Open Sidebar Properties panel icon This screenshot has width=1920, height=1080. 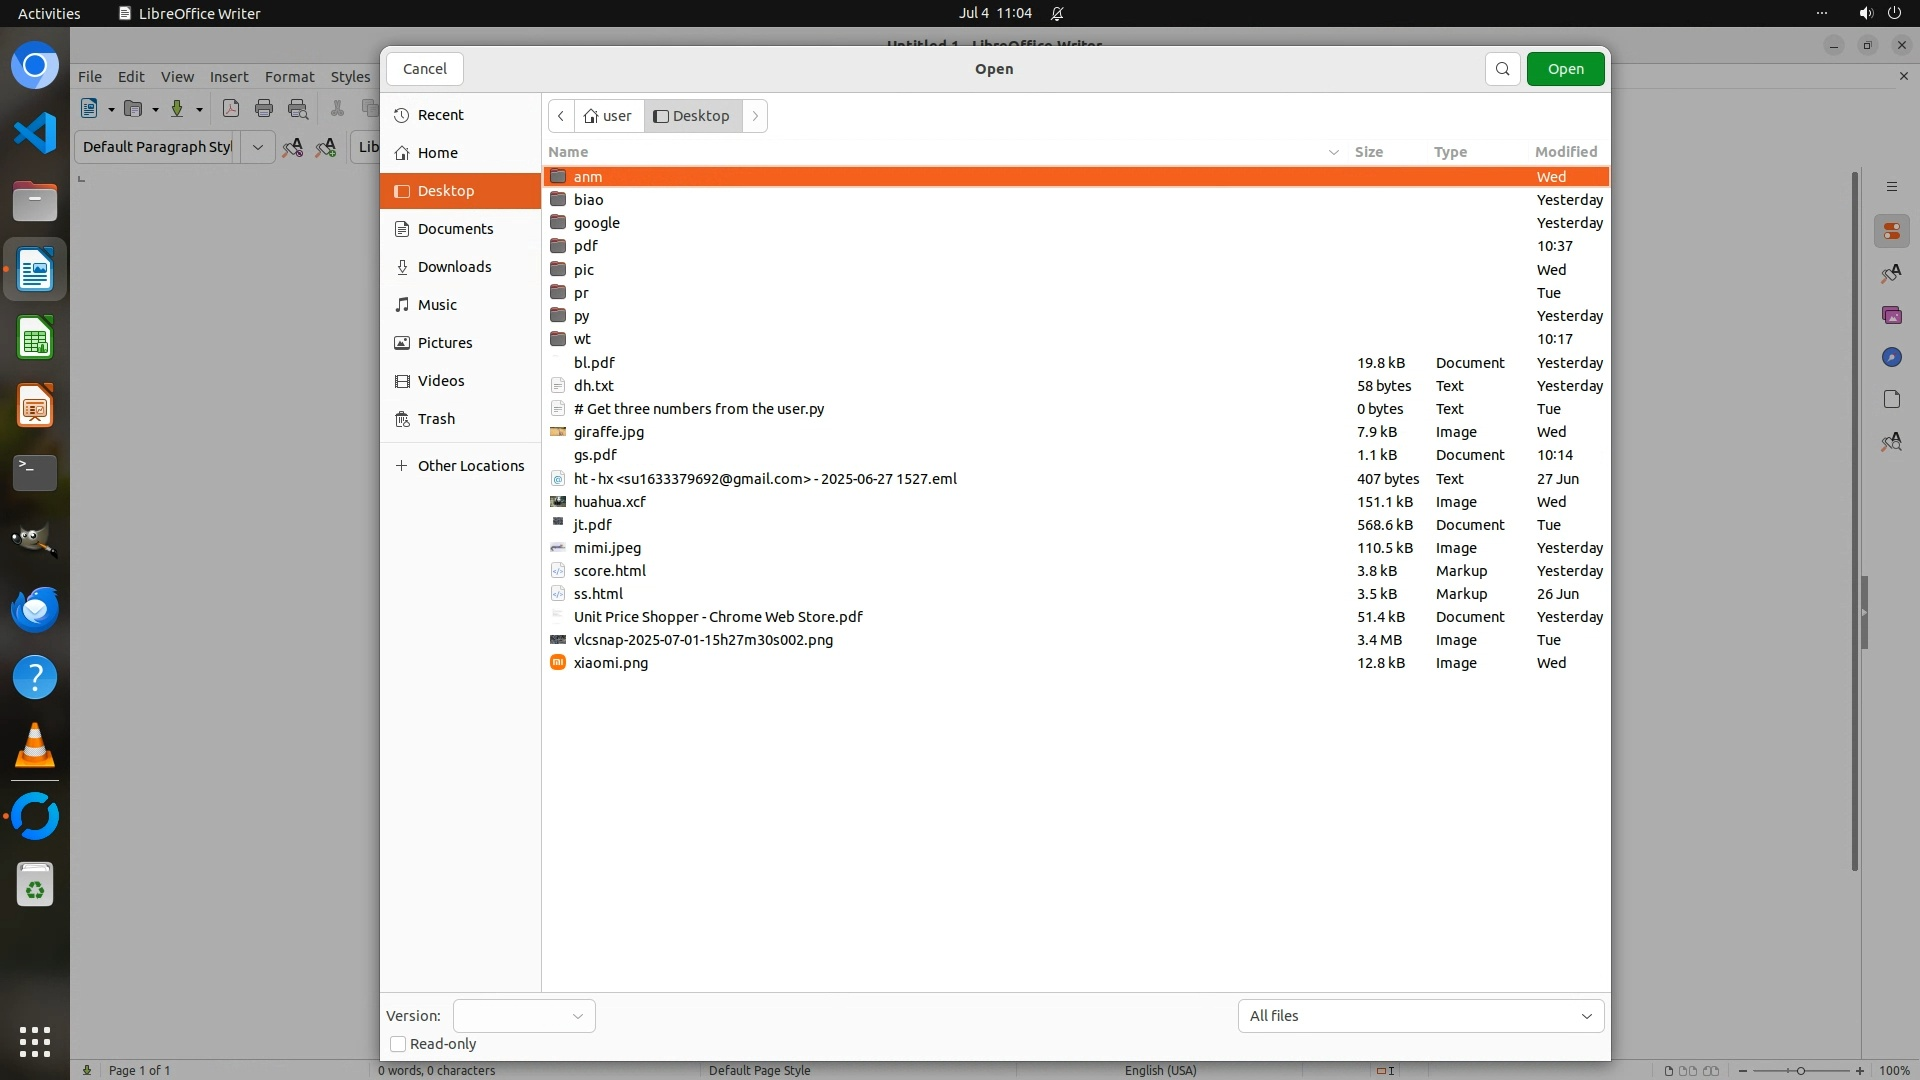[1891, 232]
